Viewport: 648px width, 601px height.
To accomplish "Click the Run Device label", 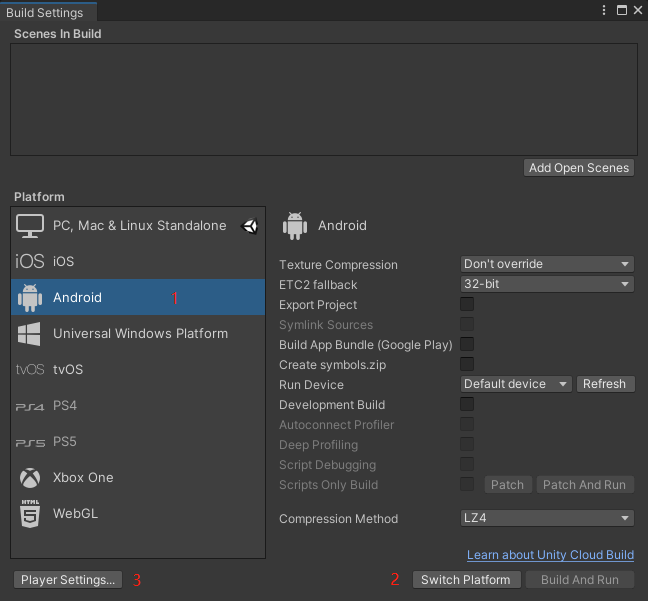I will pyautogui.click(x=311, y=385).
